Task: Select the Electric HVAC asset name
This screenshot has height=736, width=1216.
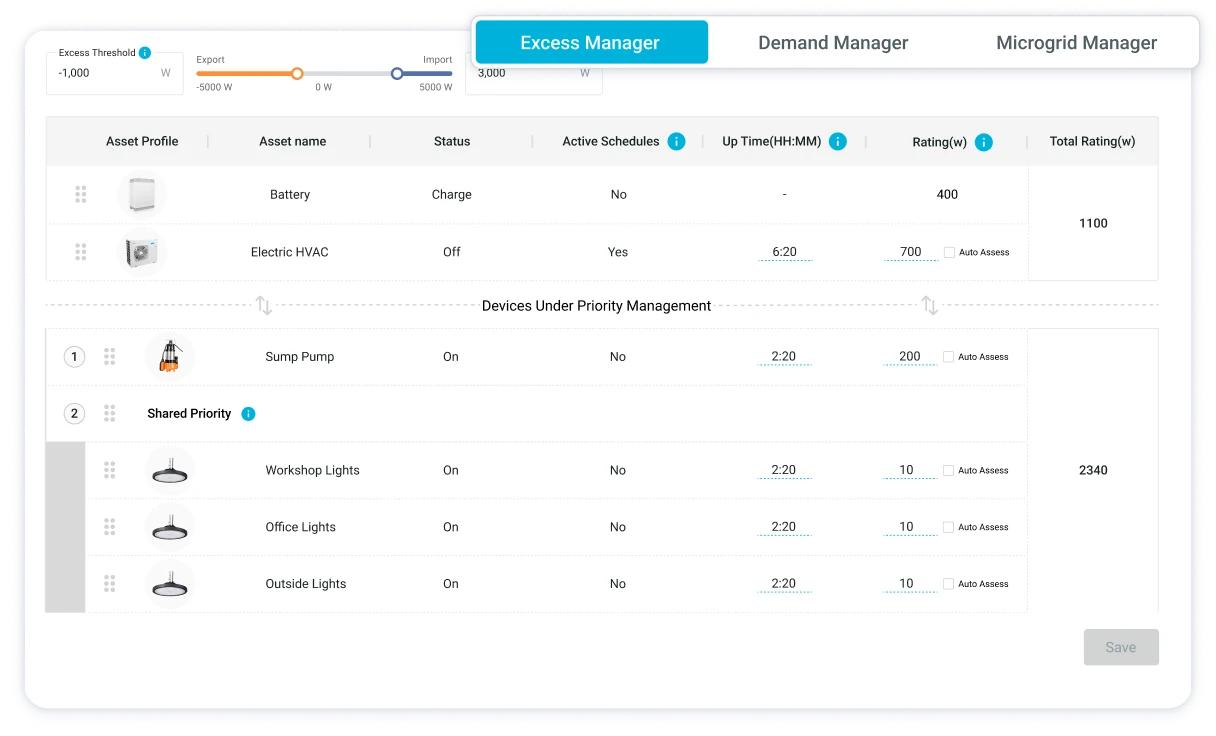Action: point(290,252)
